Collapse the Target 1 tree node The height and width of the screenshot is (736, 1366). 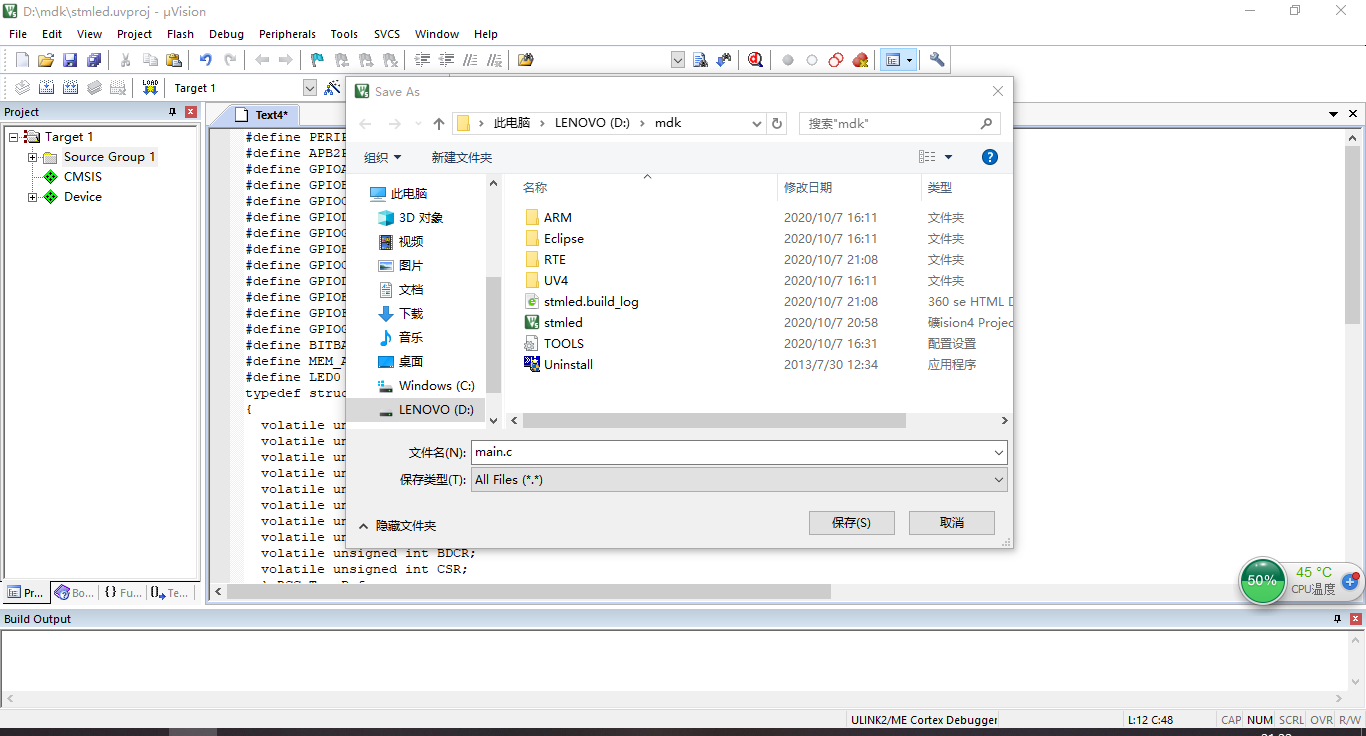[x=13, y=137]
